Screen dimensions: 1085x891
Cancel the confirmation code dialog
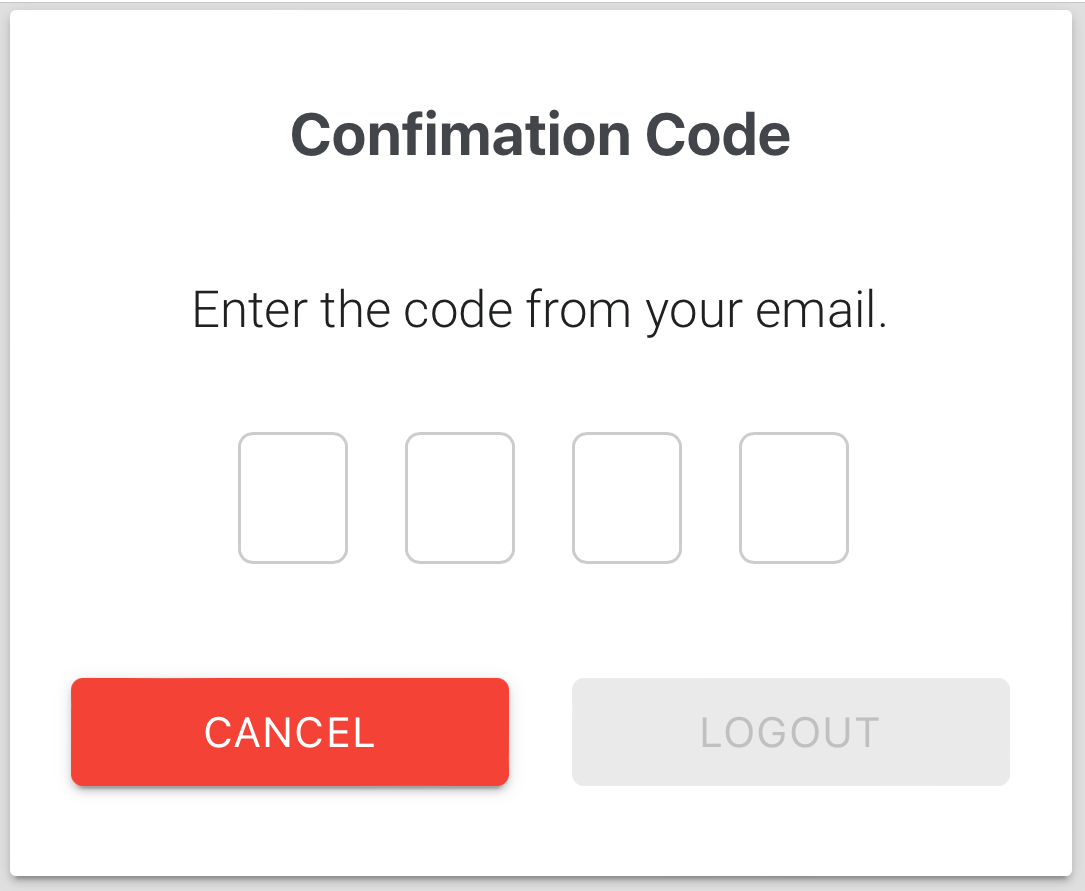[x=290, y=732]
